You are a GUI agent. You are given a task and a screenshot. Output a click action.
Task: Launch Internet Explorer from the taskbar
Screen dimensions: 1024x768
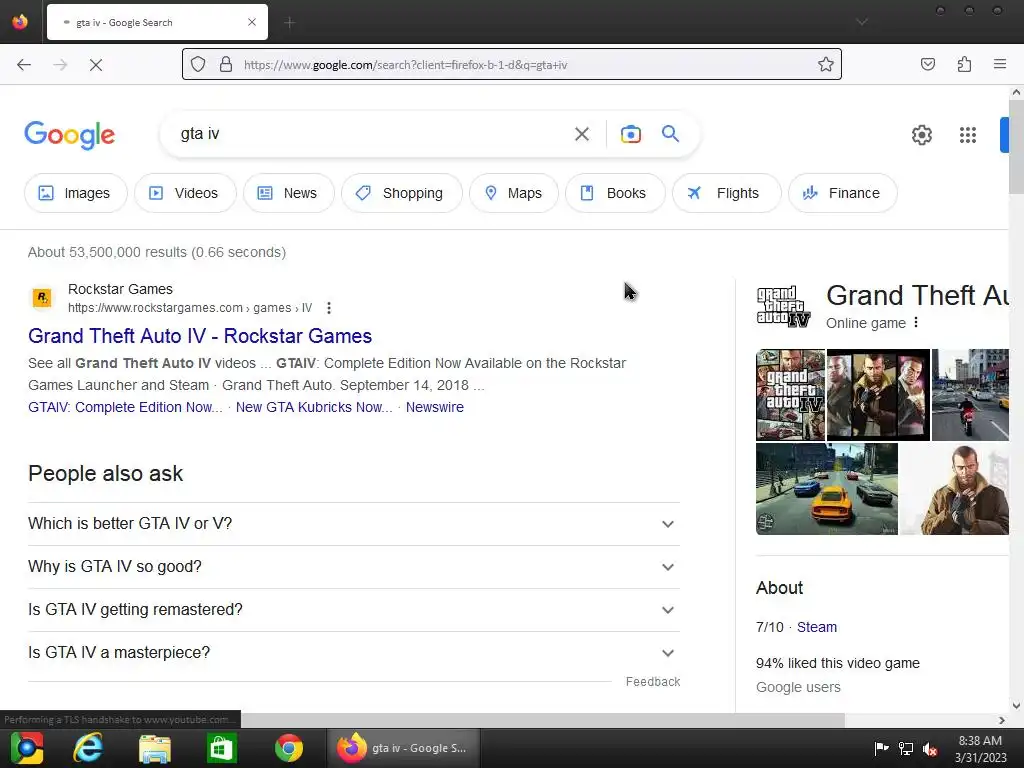click(x=88, y=748)
